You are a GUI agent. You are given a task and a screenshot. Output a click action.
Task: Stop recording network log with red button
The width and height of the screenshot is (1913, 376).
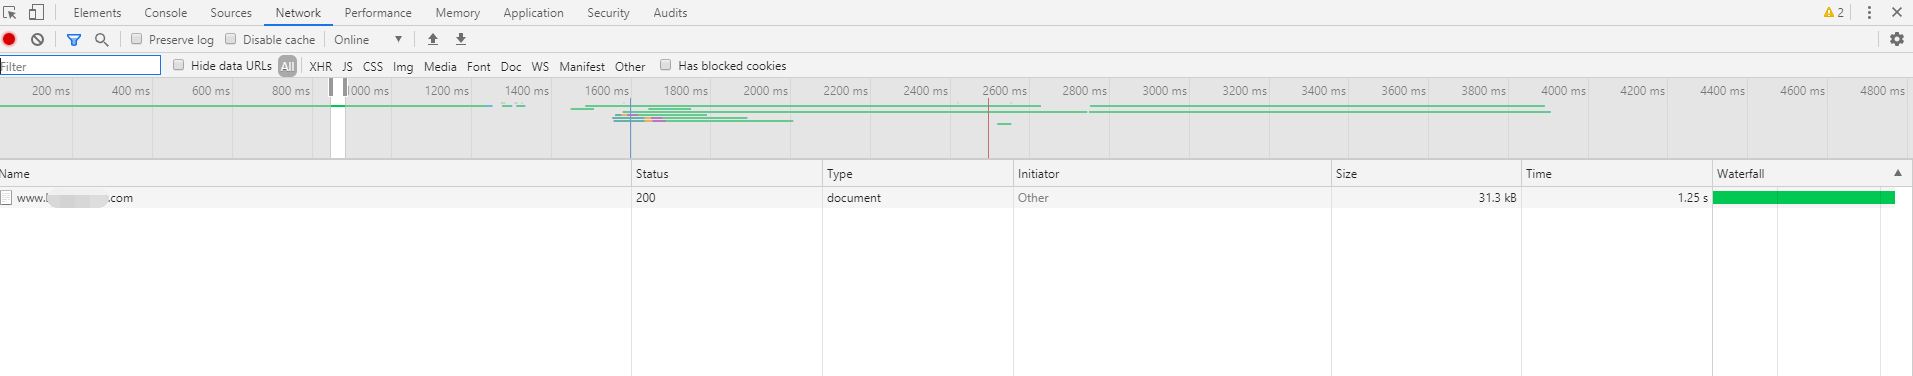click(9, 39)
